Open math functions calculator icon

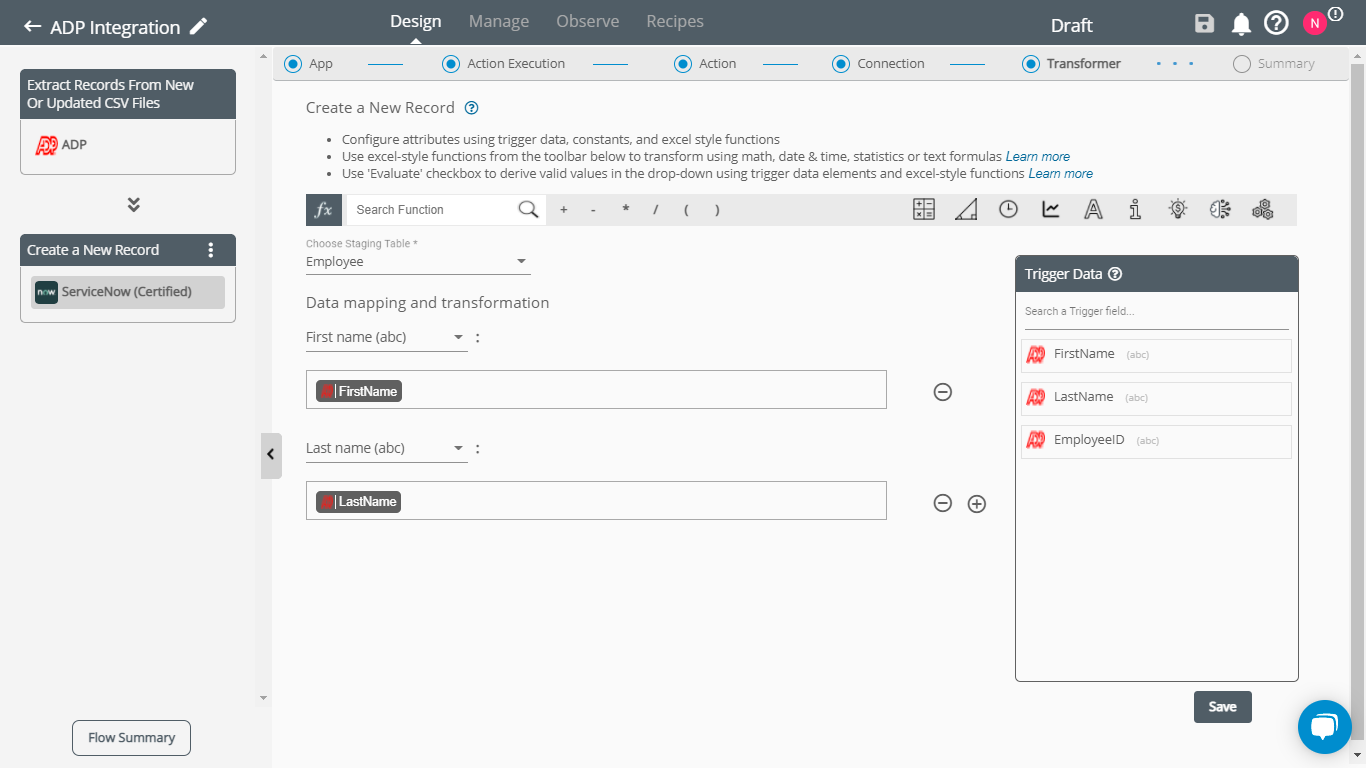point(924,209)
